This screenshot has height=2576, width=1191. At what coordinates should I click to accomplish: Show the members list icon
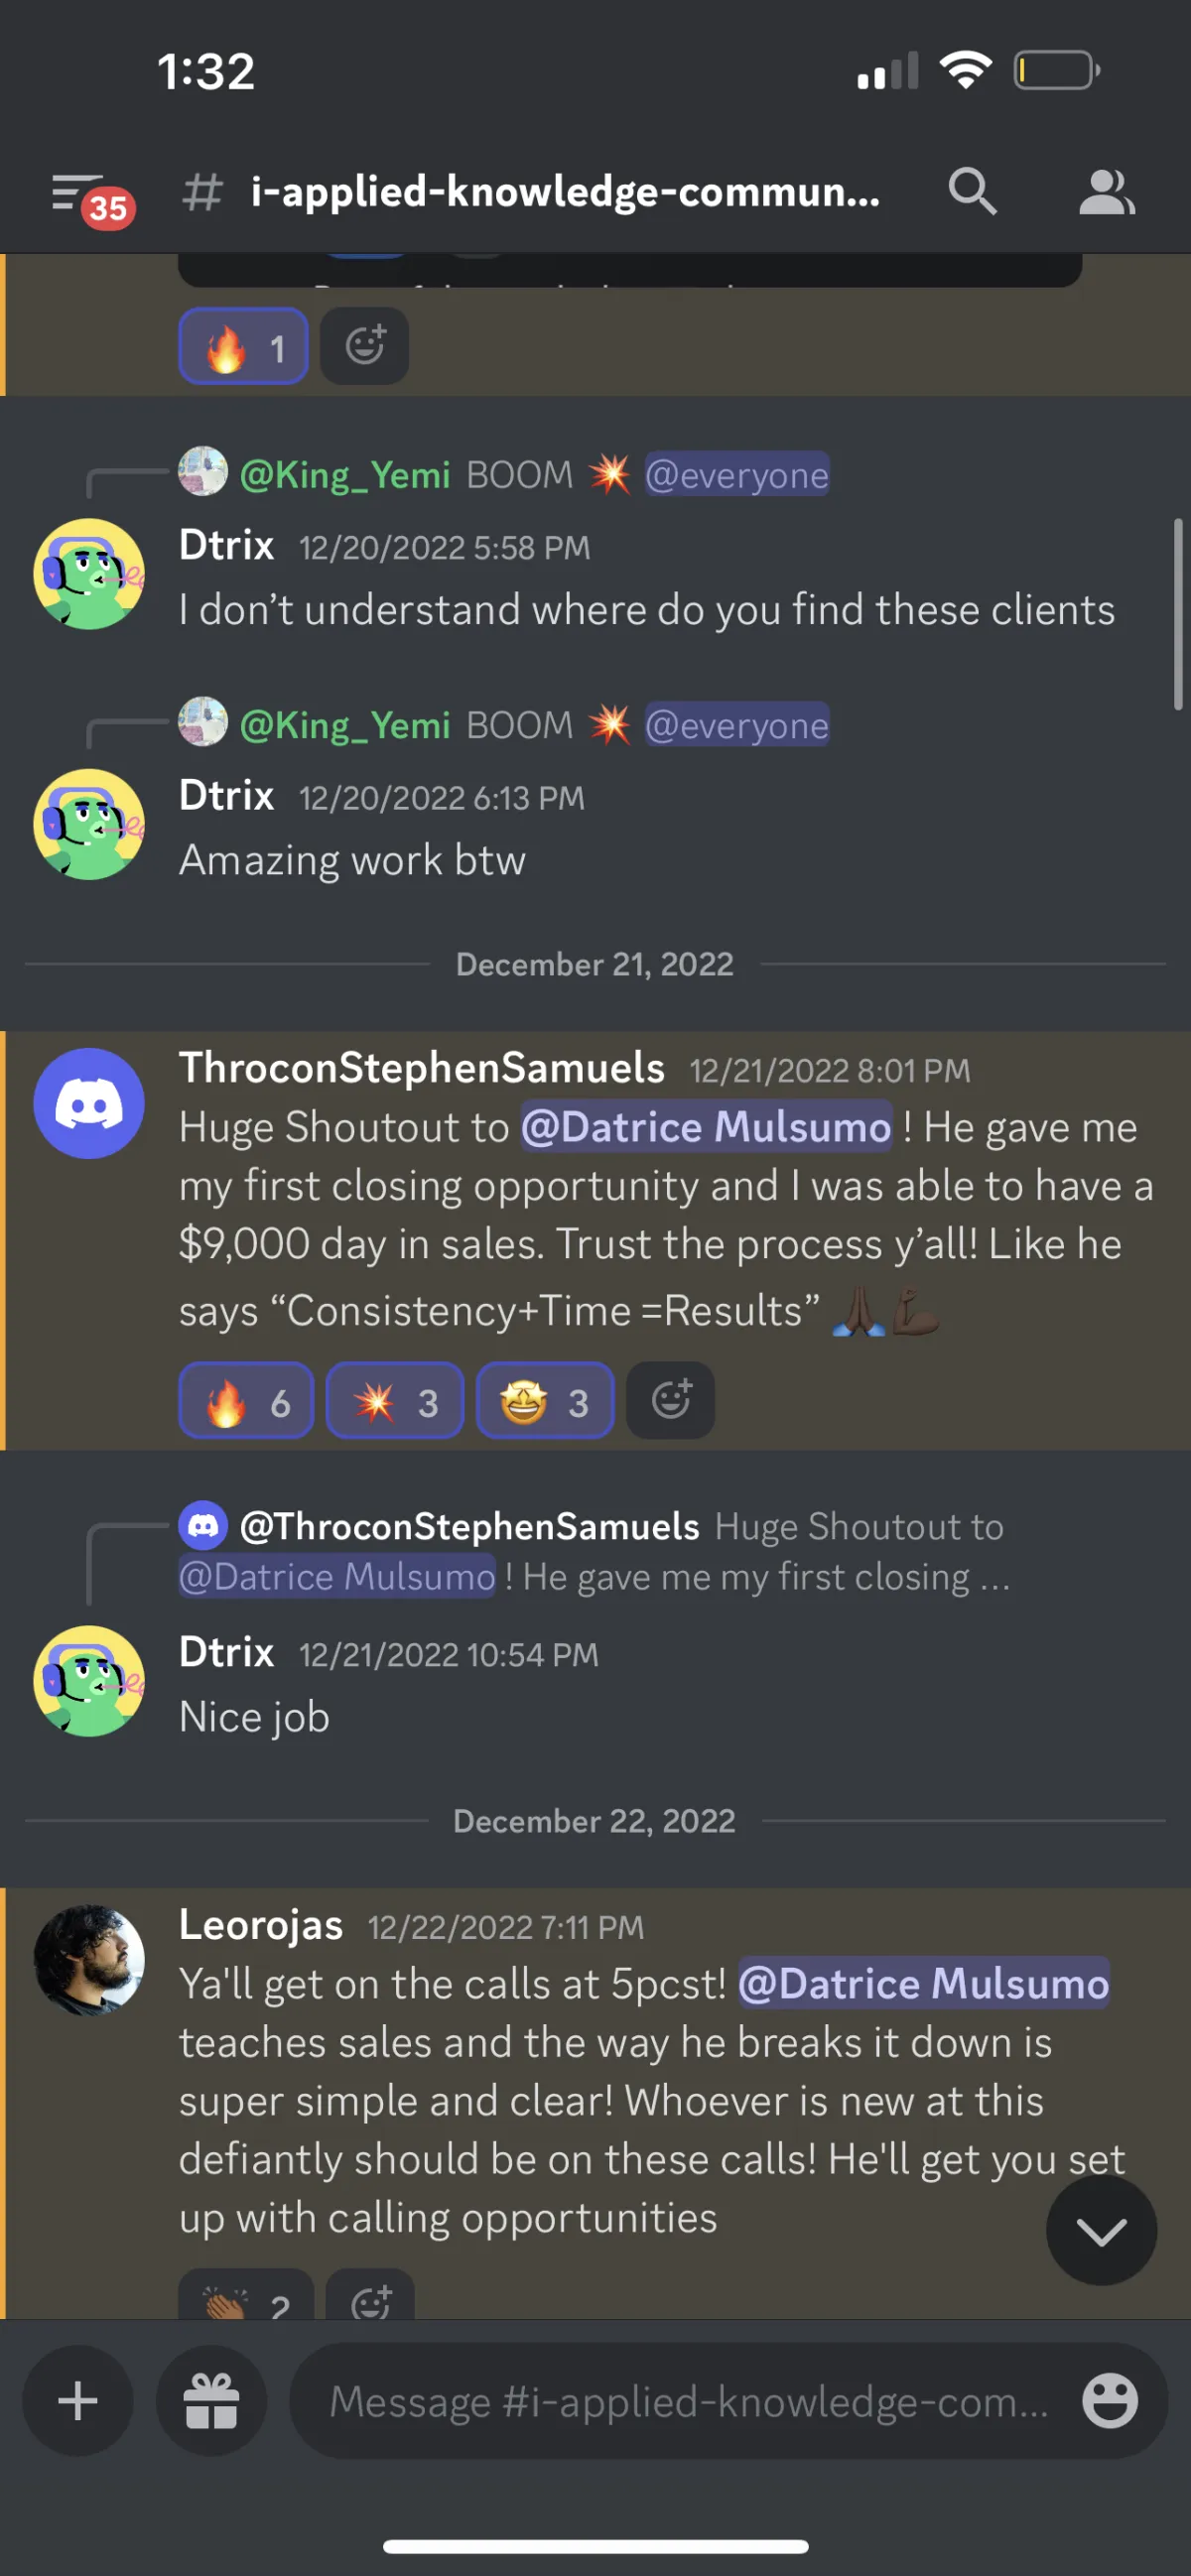pos(1106,192)
